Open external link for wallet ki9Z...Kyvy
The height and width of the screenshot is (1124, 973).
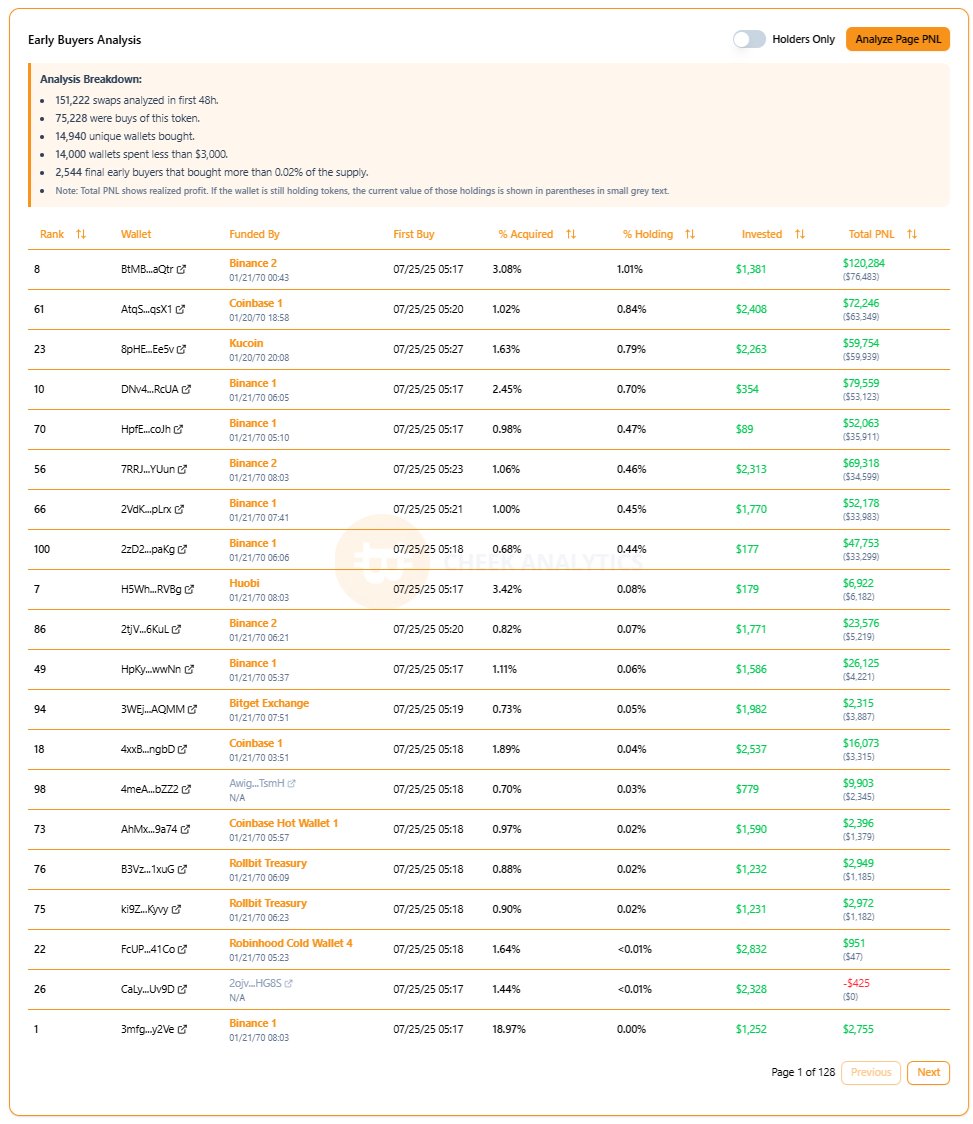point(176,910)
